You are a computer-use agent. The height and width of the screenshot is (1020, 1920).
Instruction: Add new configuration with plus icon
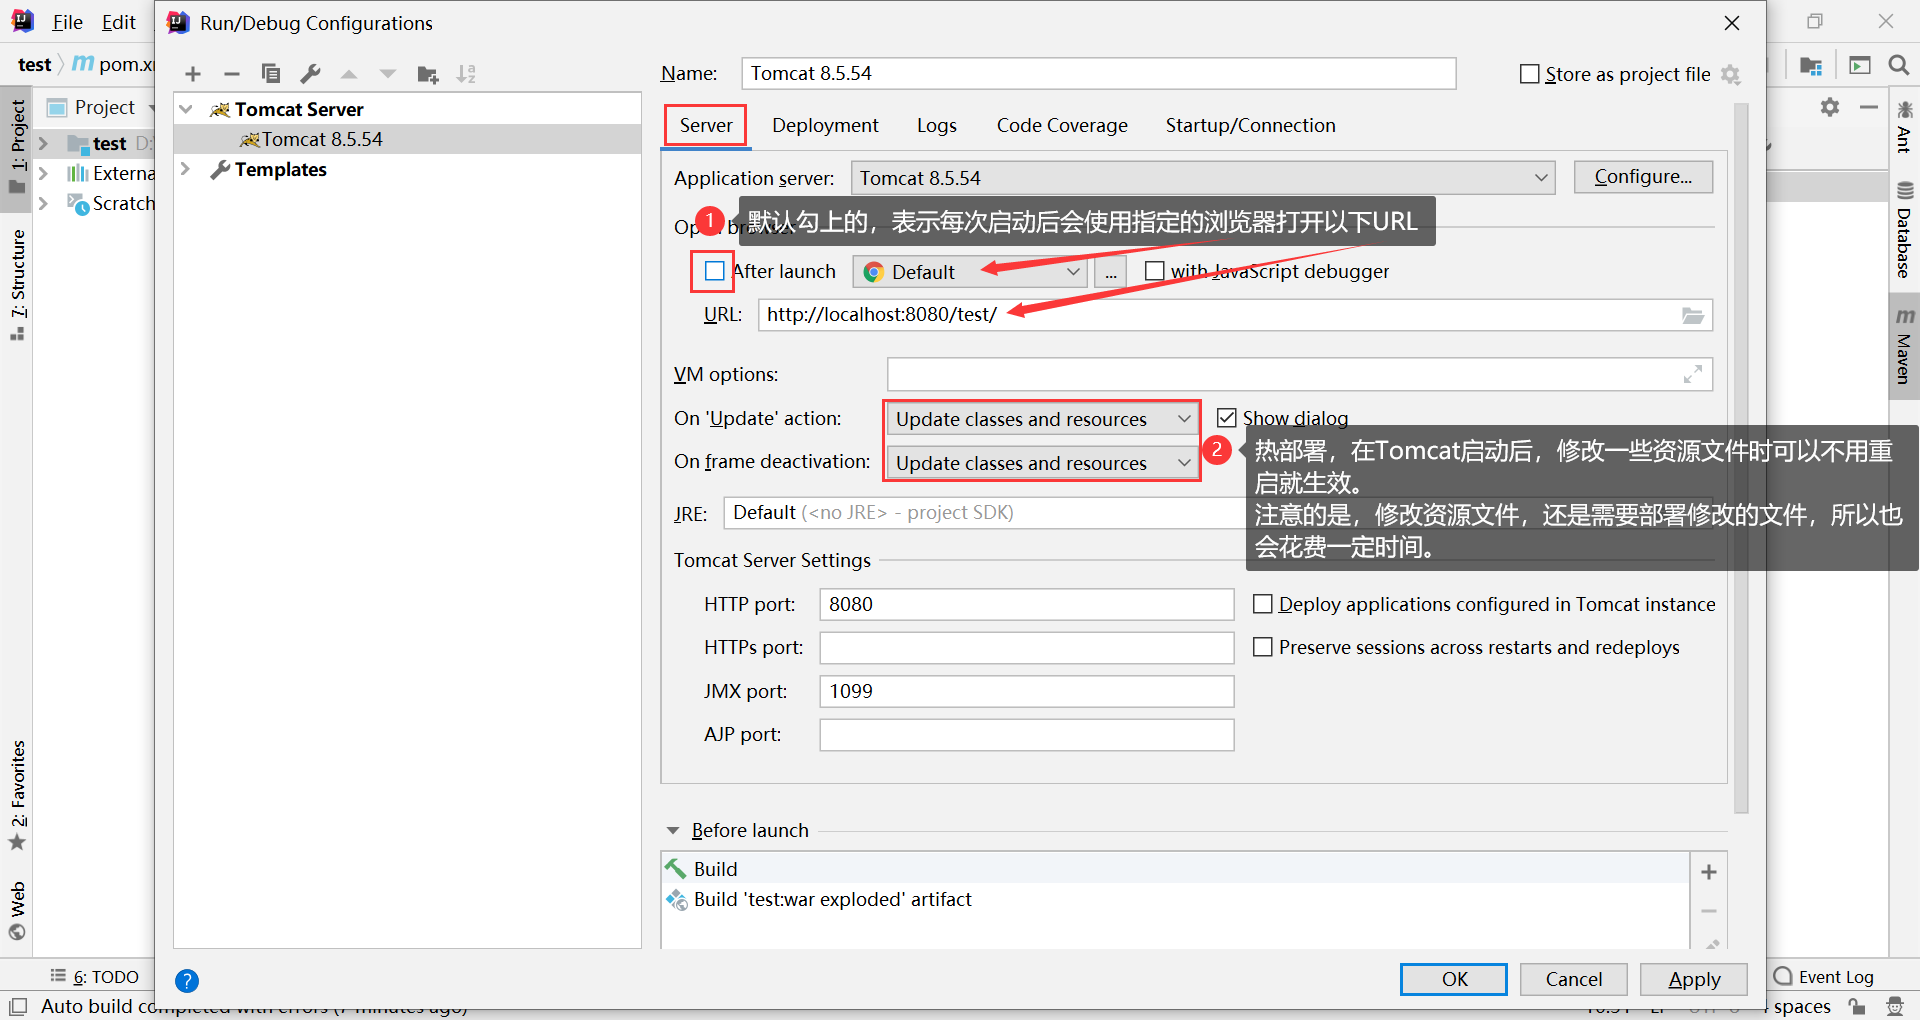193,74
